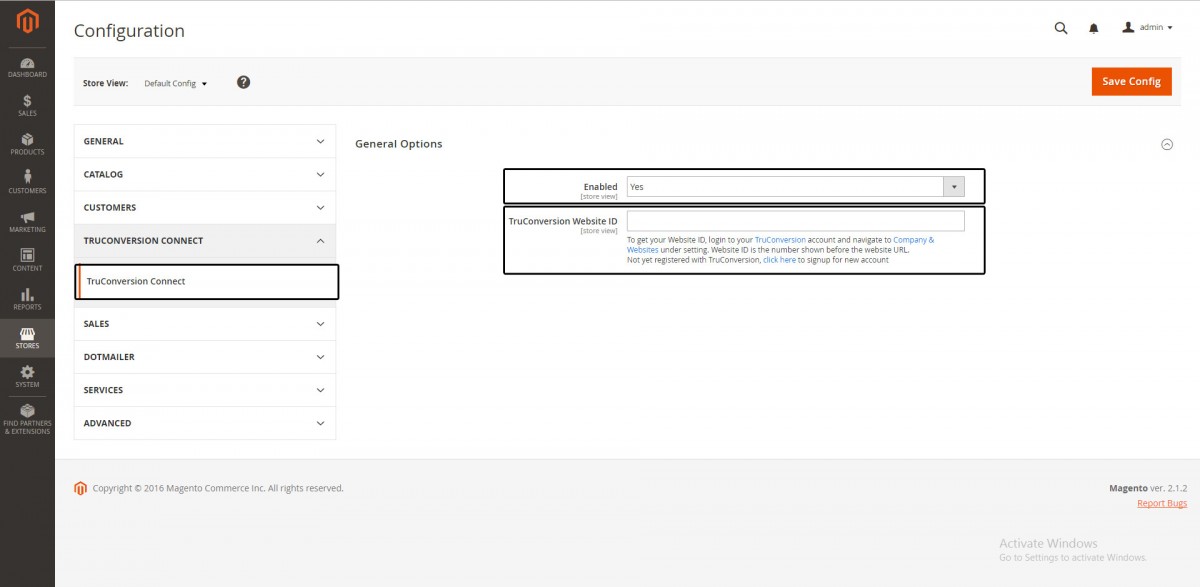Viewport: 1200px width, 587px height.
Task: Open the Products sidebar menu
Action: (x=27, y=144)
